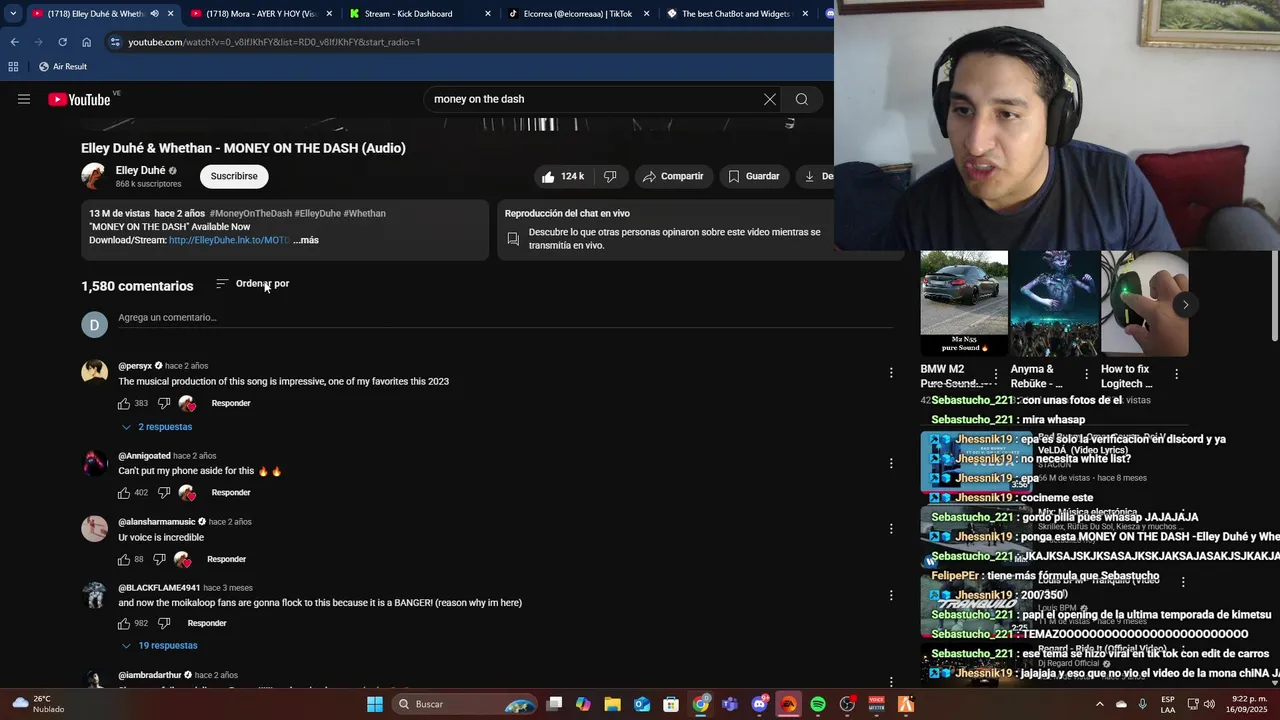Open options menu for @alansharmamusic comment
The height and width of the screenshot is (720, 1280).
(891, 529)
